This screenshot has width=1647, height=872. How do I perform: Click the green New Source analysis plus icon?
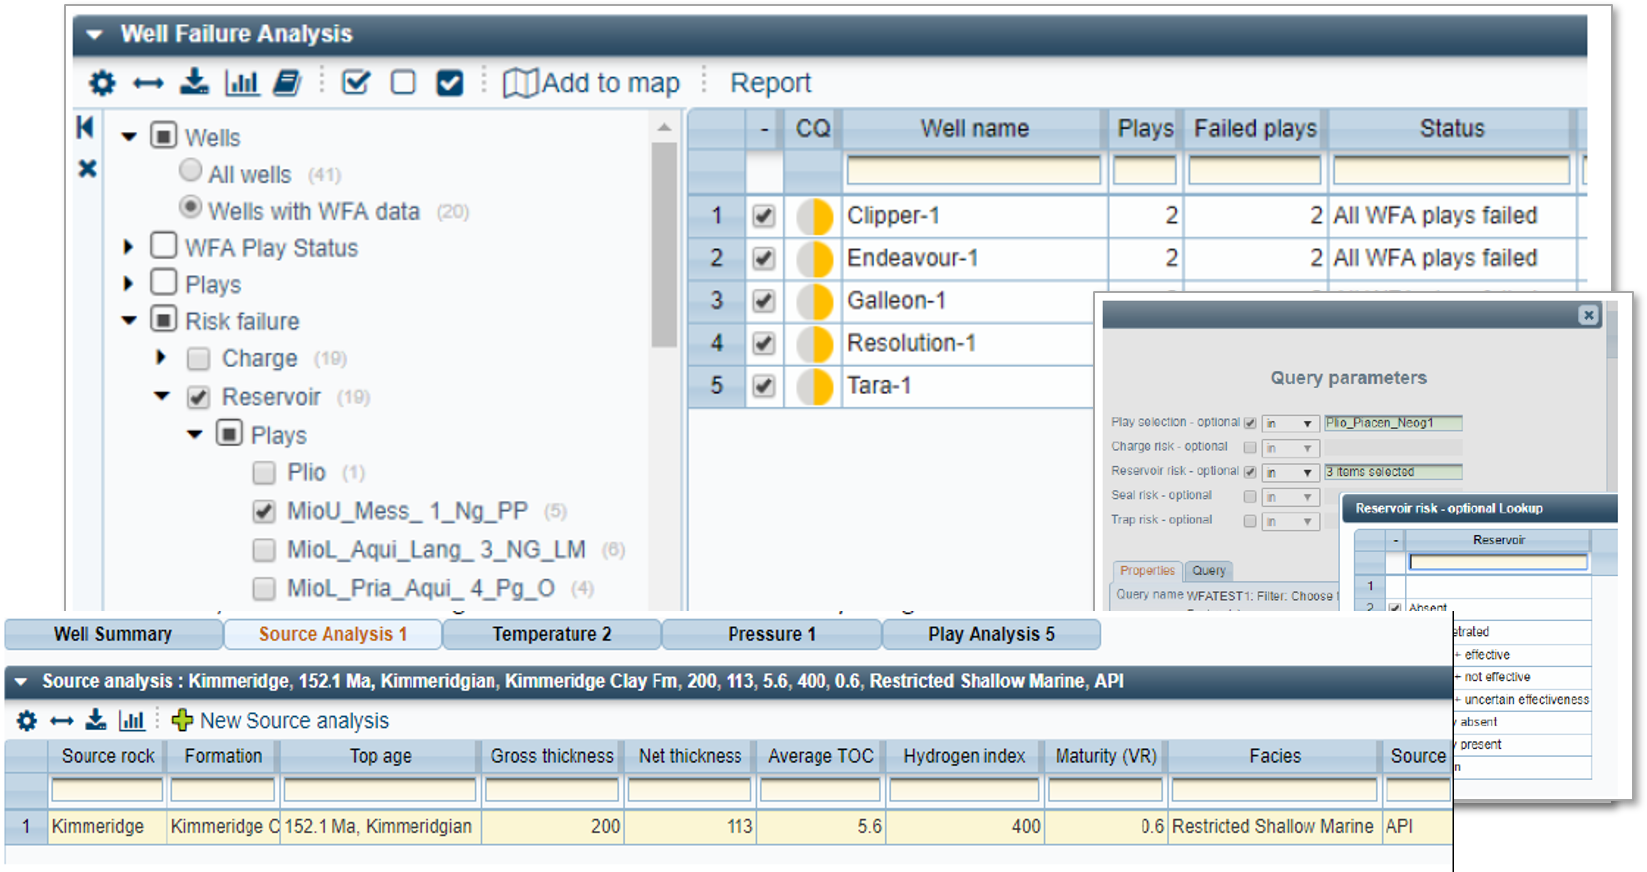pos(182,720)
